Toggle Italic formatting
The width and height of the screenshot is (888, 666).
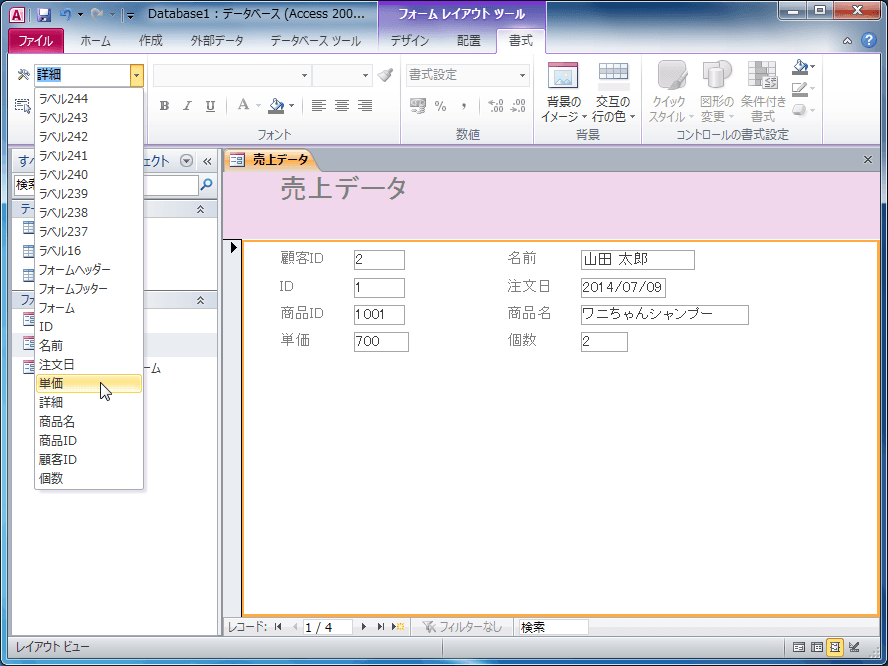187,105
